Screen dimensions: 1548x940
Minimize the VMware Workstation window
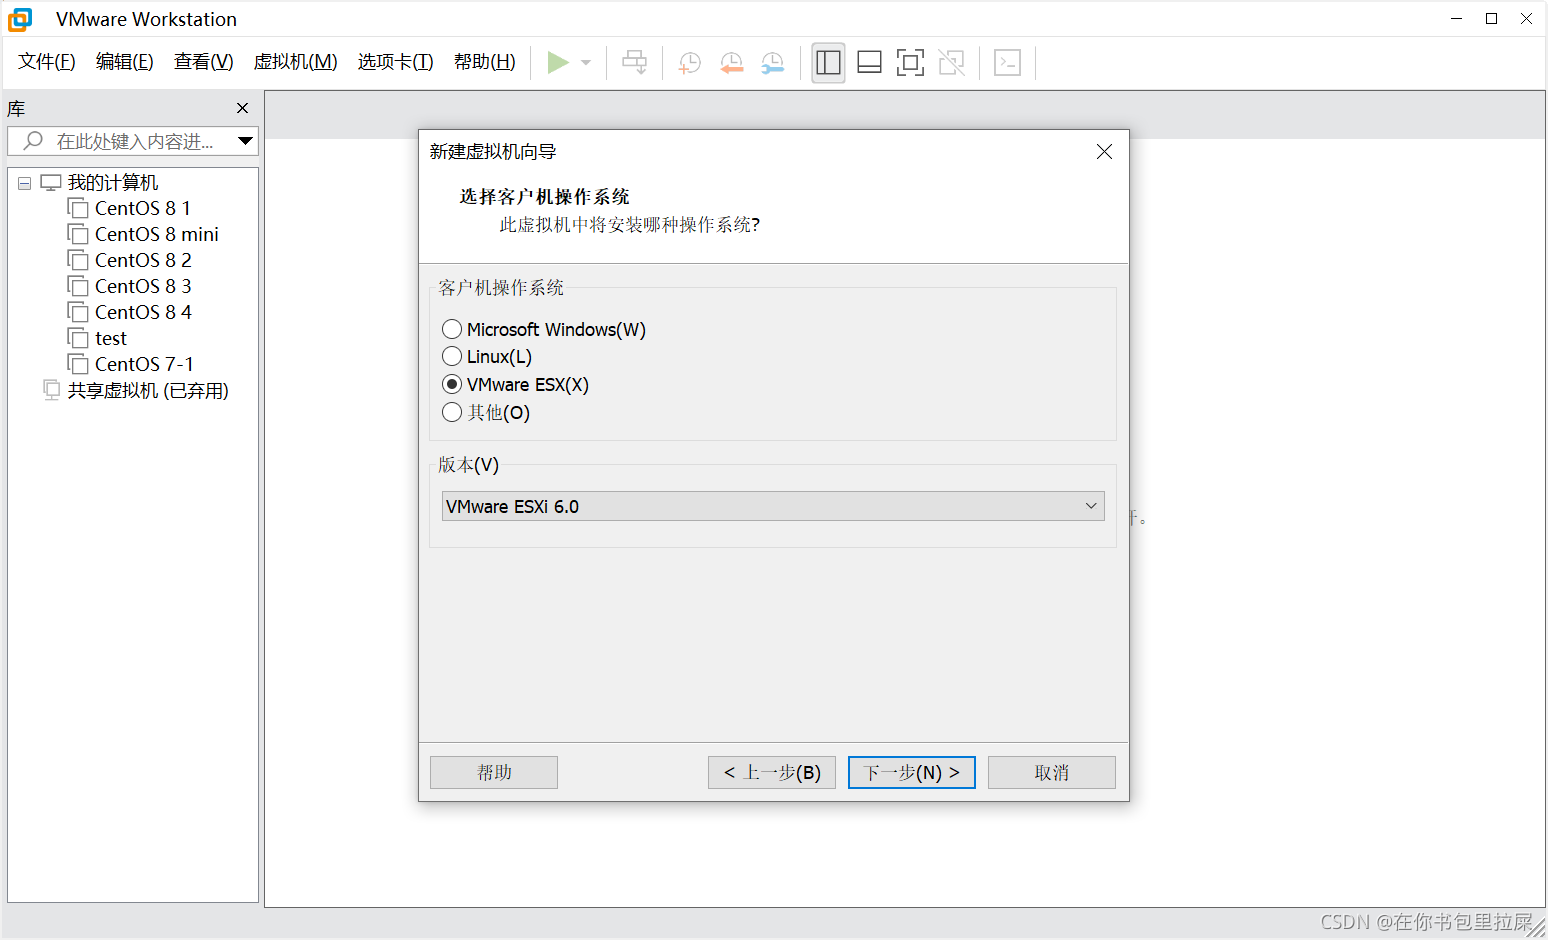(x=1457, y=19)
